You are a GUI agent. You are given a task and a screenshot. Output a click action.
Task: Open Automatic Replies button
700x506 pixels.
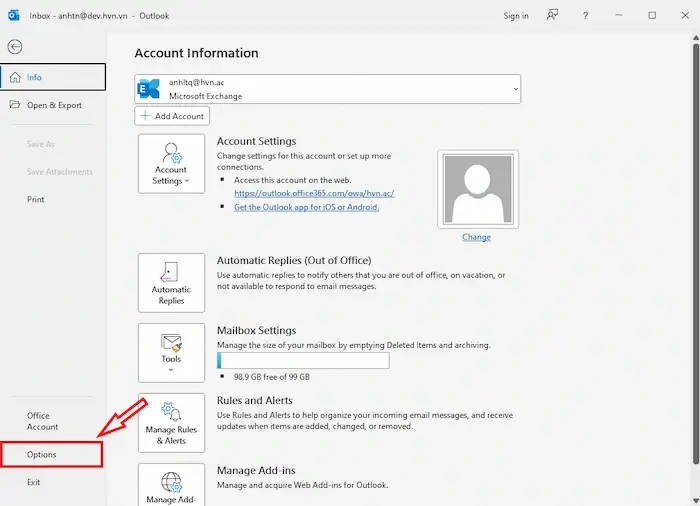[171, 283]
